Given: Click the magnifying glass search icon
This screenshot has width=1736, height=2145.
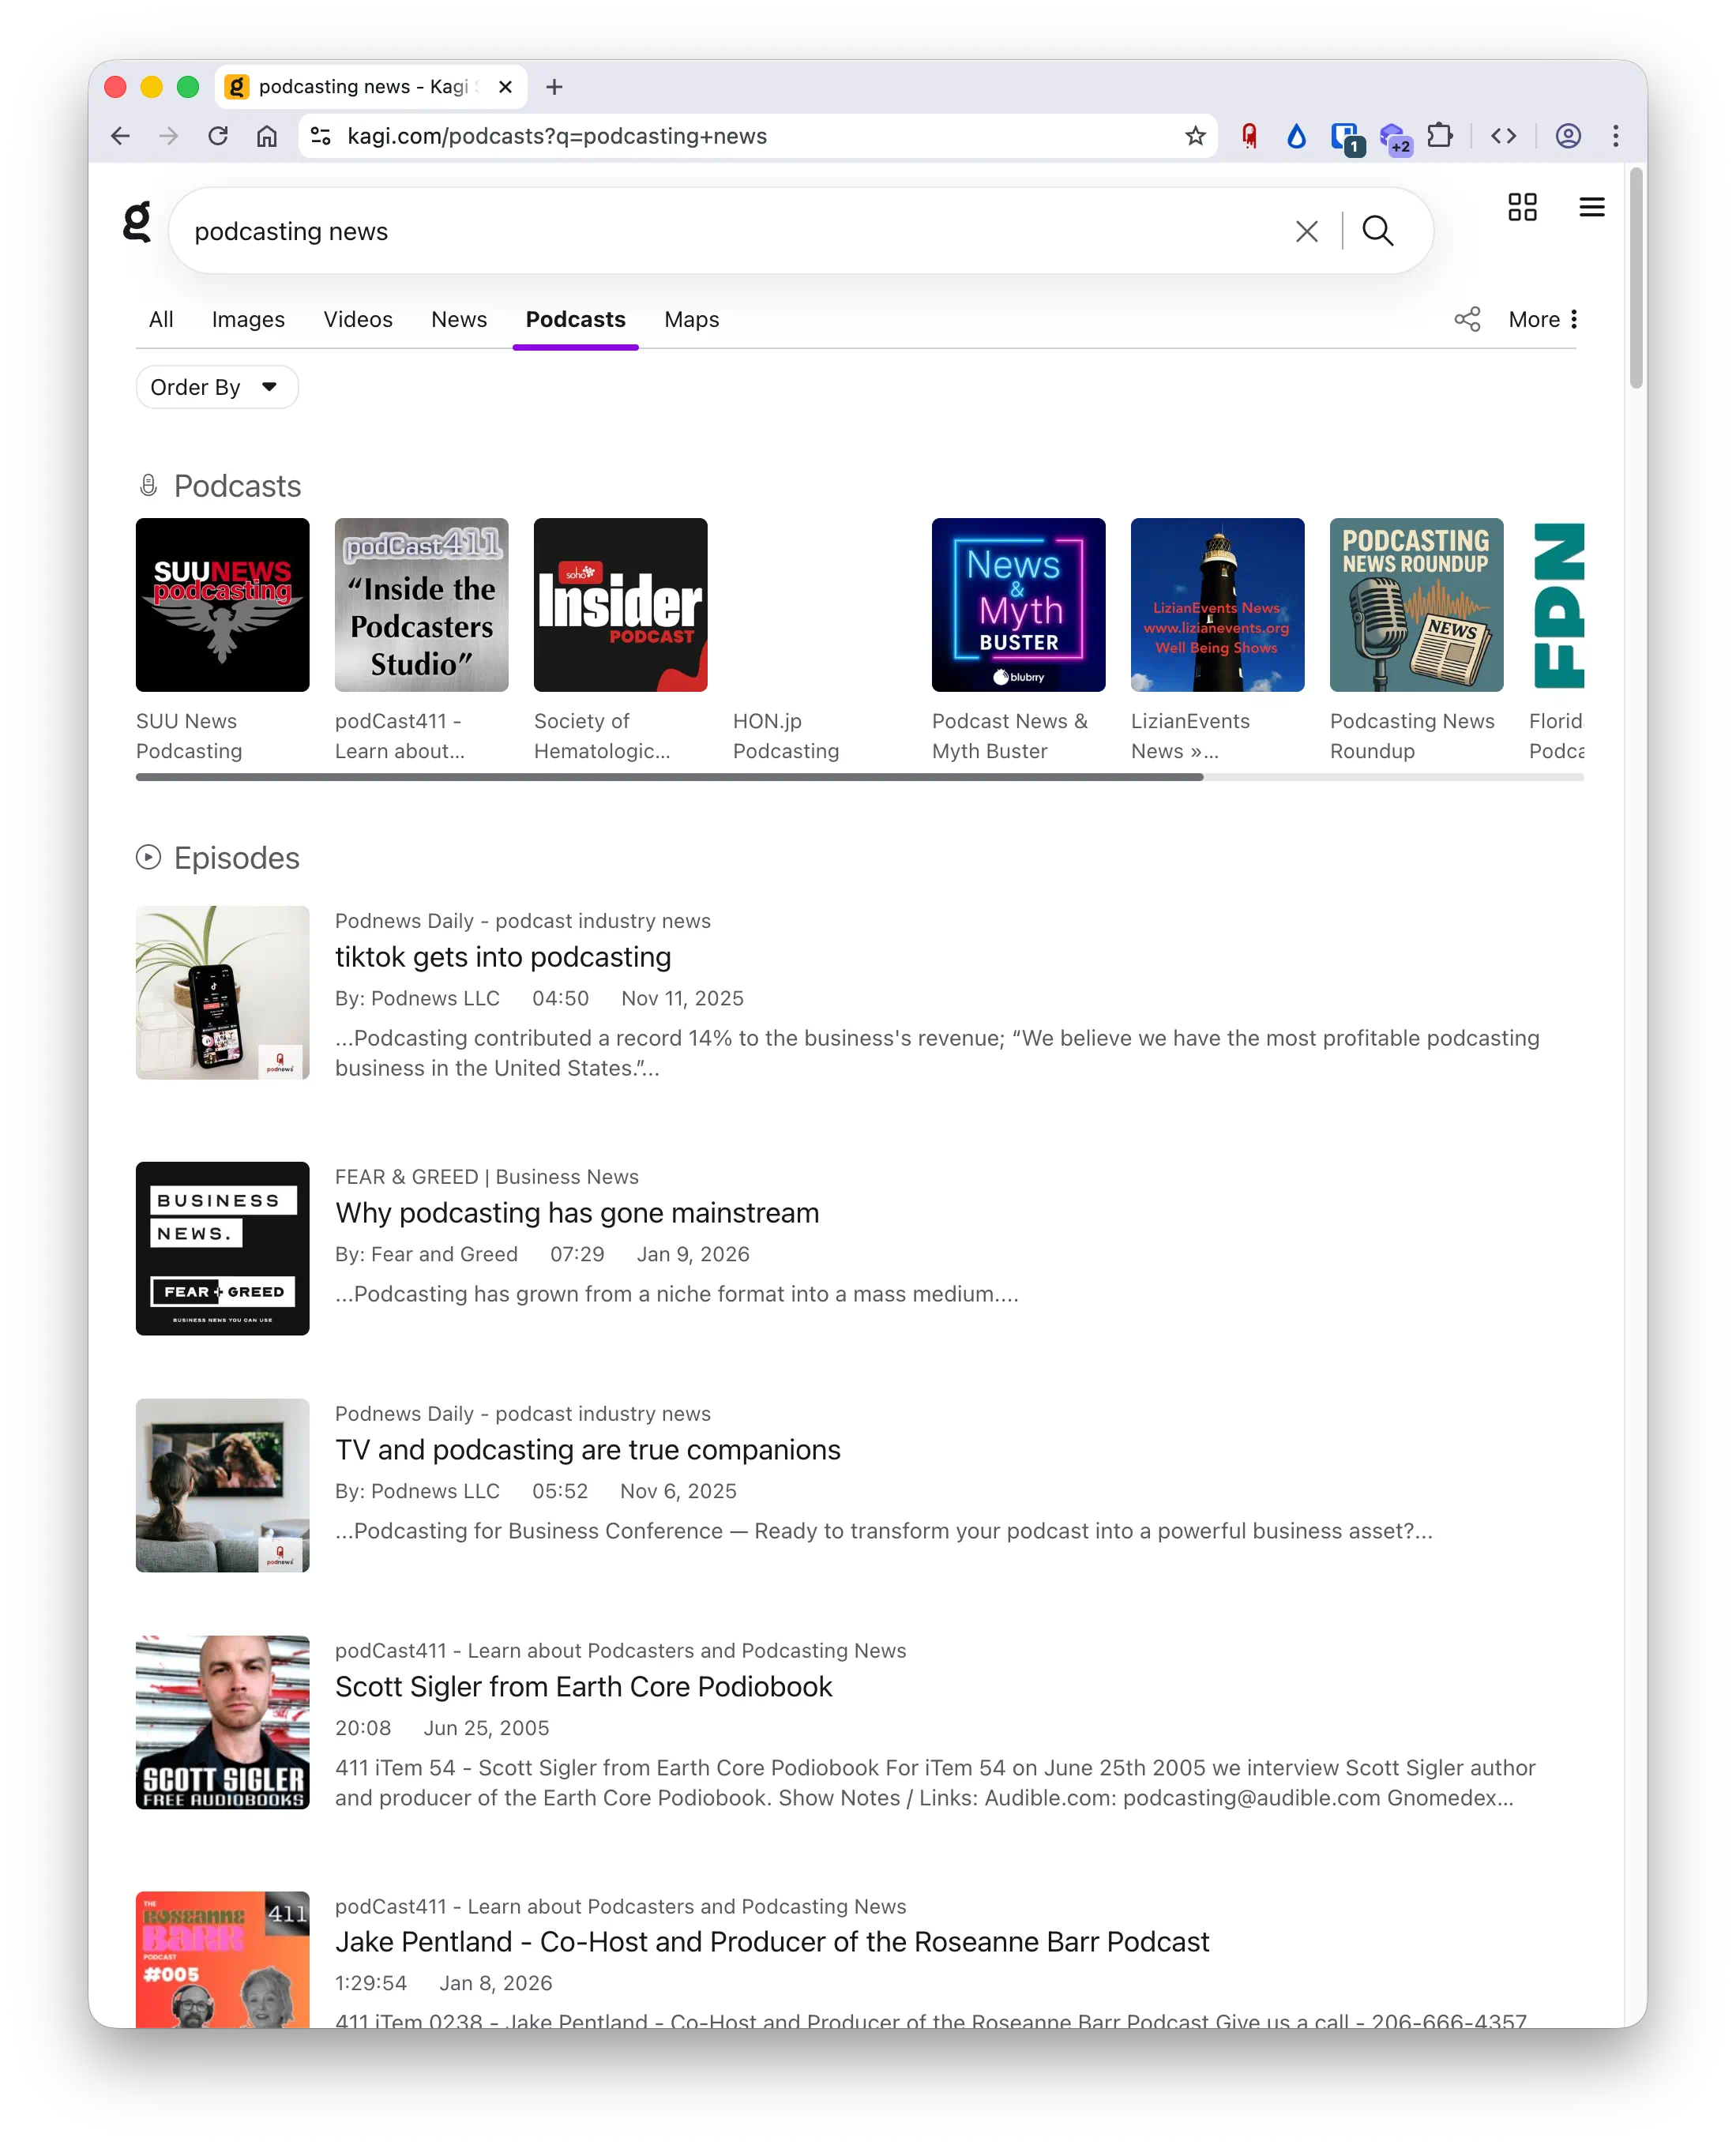Looking at the screenshot, I should click(x=1377, y=232).
